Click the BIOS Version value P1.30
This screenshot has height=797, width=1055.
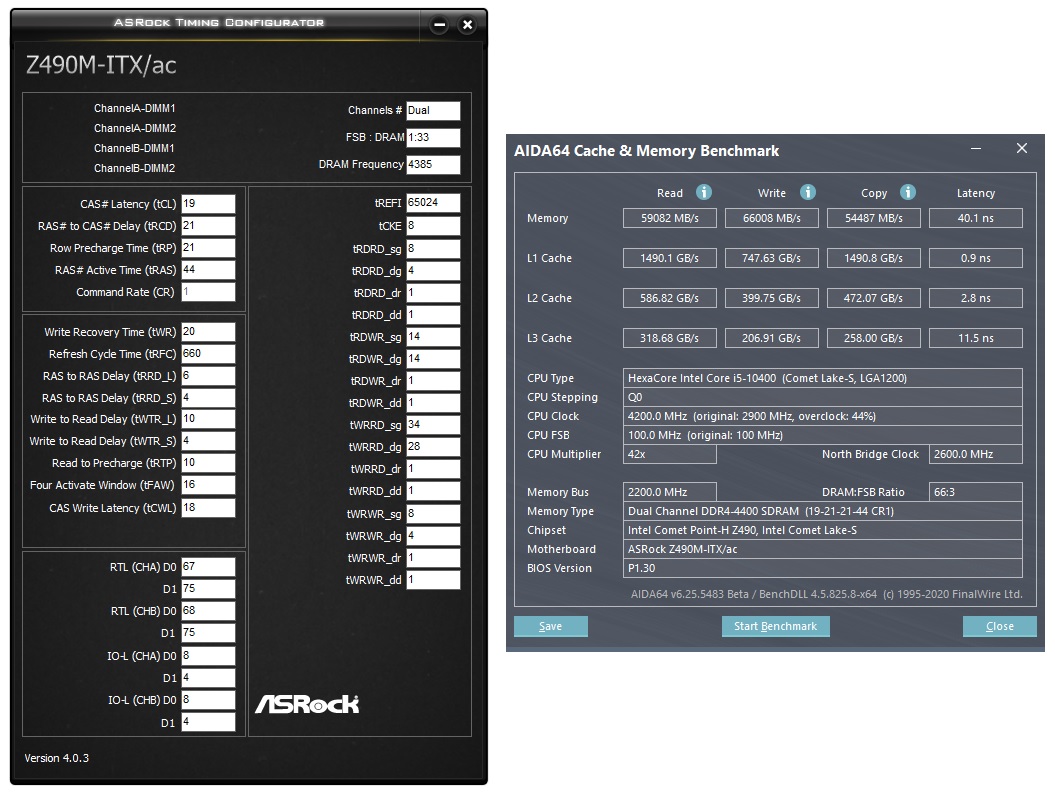(823, 568)
